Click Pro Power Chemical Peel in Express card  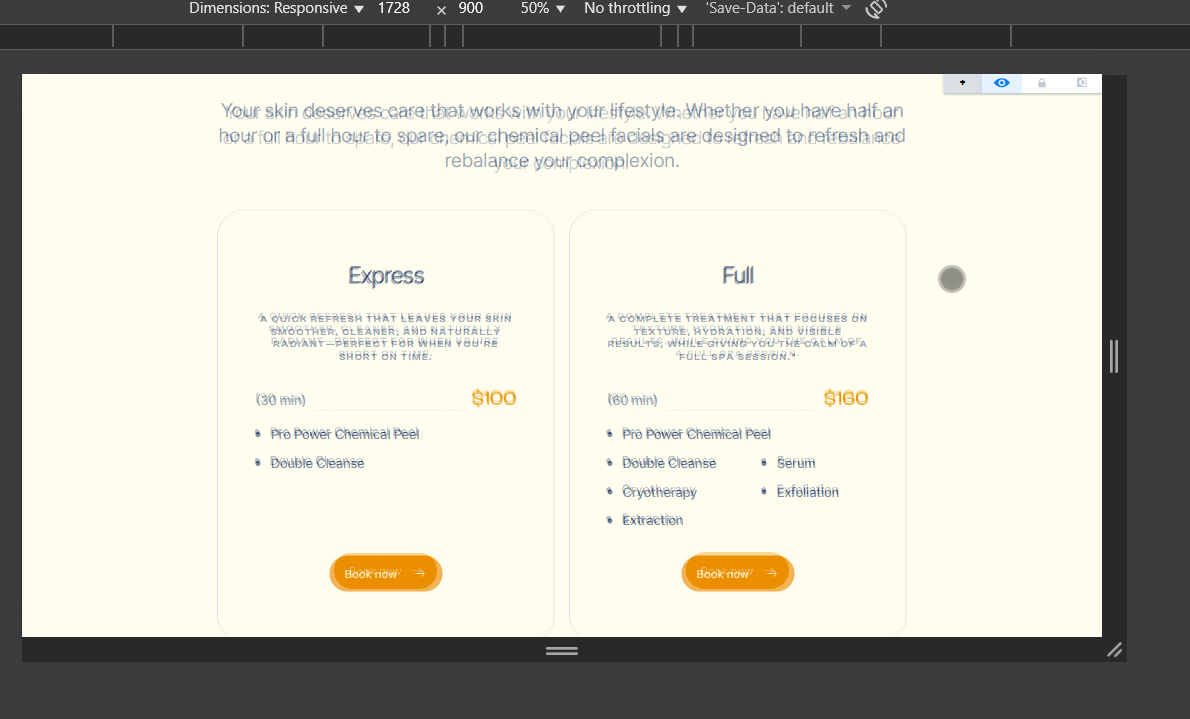click(345, 434)
